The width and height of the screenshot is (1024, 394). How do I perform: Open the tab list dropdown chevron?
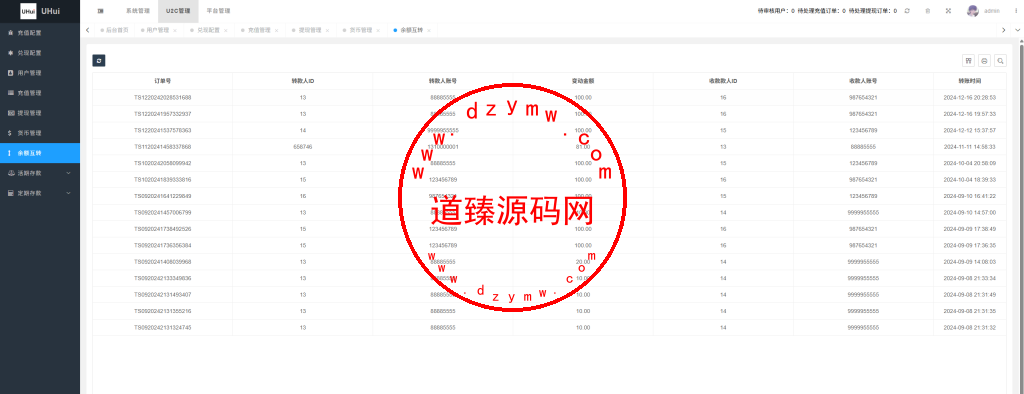point(1017,31)
